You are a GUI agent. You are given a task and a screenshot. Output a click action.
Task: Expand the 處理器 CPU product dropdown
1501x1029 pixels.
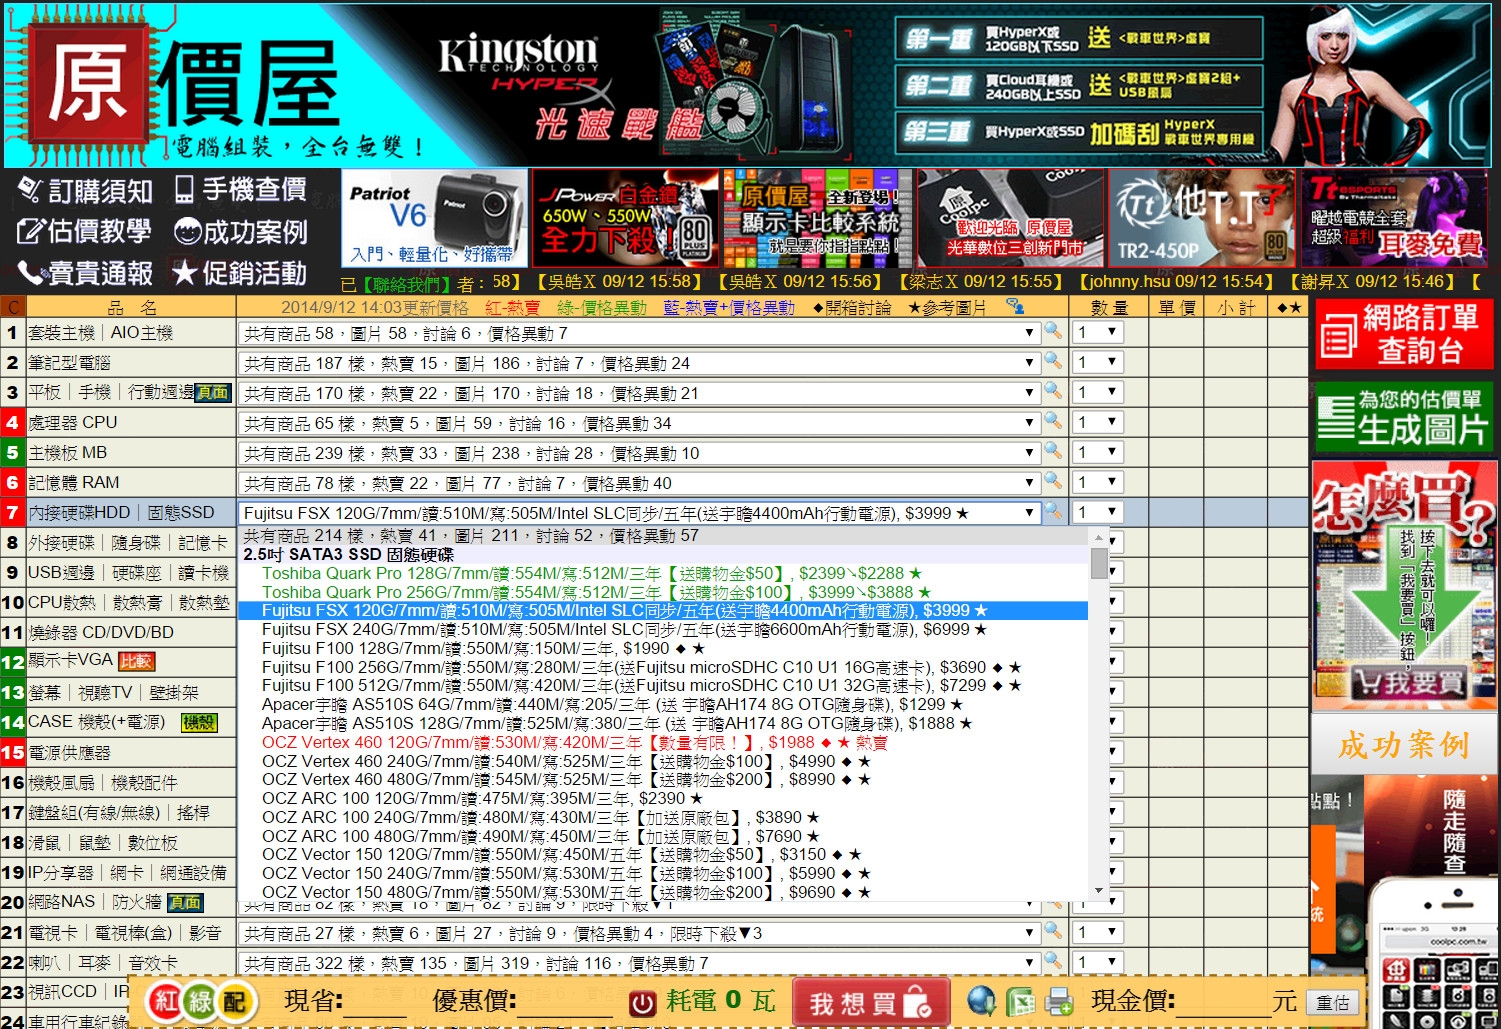pos(640,422)
